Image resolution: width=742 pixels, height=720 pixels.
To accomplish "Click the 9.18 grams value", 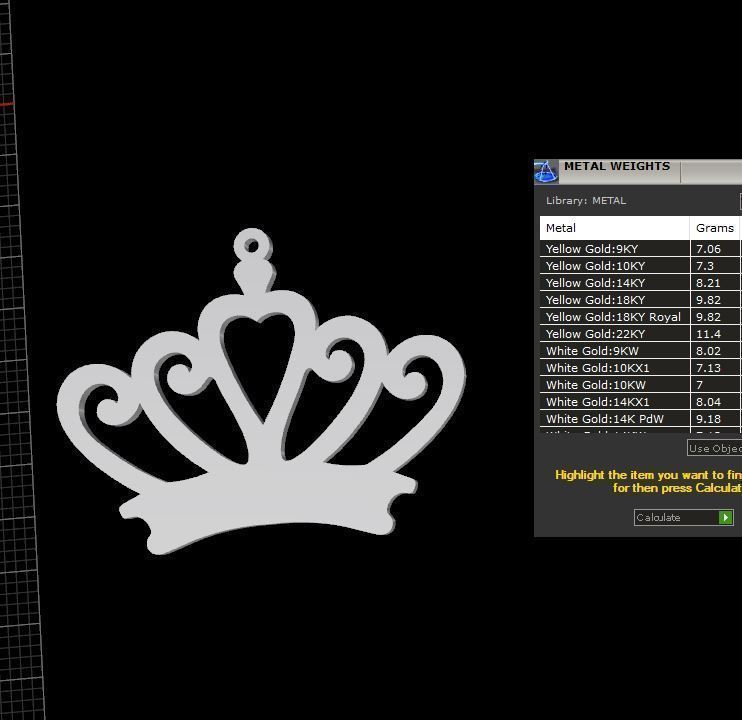I will pos(708,419).
